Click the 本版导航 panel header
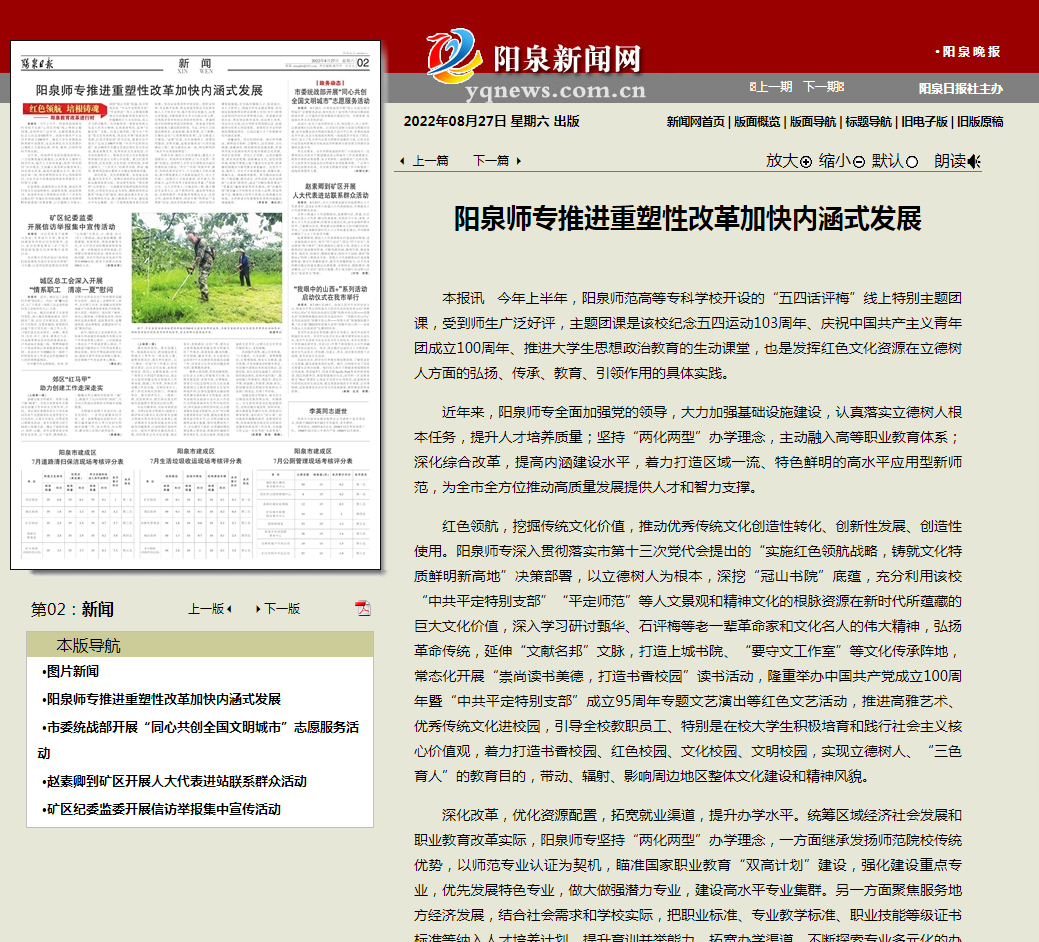The width and height of the screenshot is (1039, 942). (x=199, y=645)
